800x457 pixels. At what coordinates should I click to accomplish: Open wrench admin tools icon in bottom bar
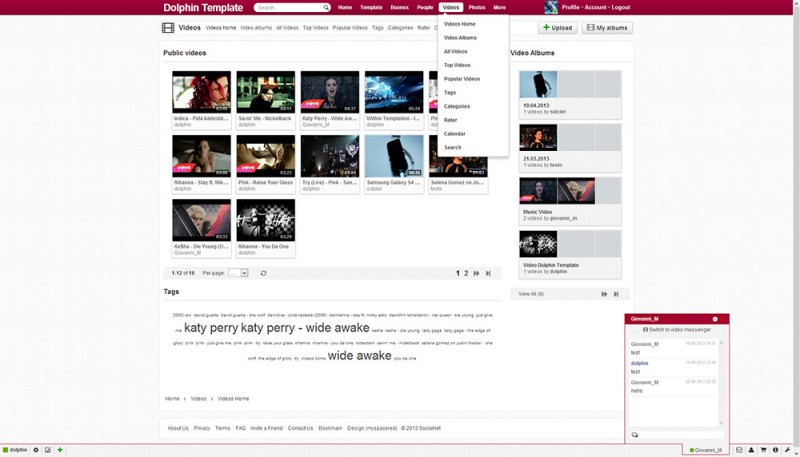pos(788,450)
